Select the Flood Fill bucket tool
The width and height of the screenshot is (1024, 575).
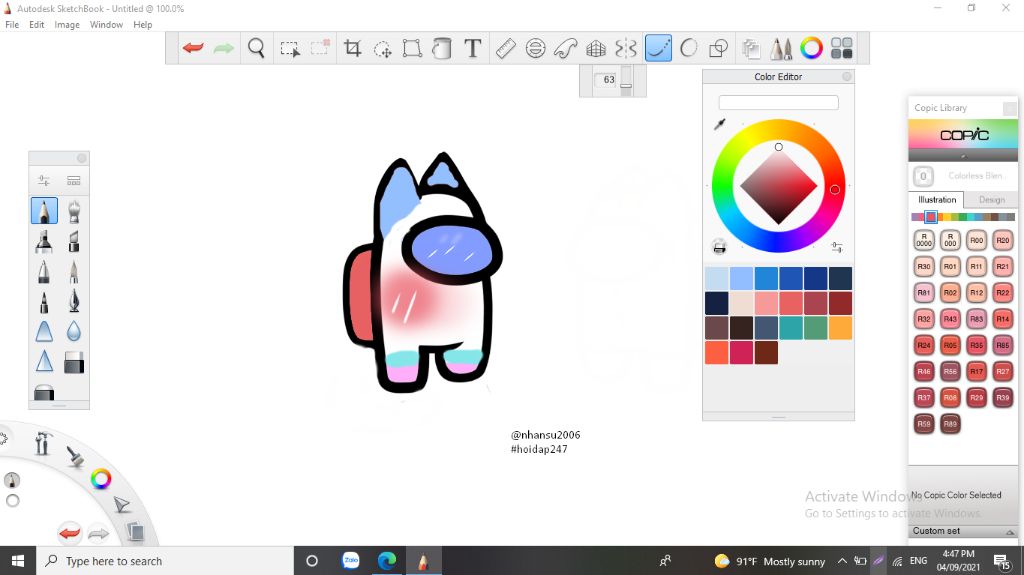tap(442, 48)
